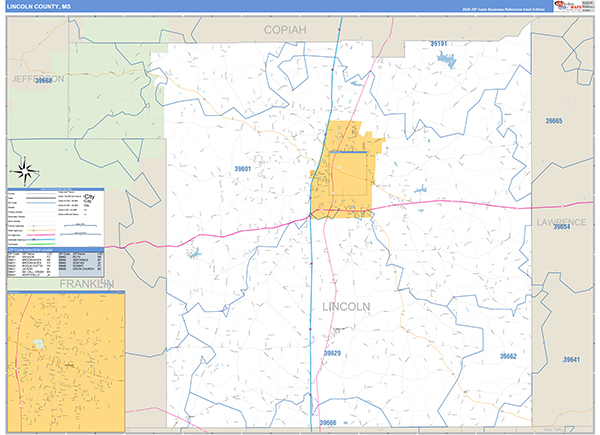Image resolution: width=600 pixels, height=435 pixels.
Task: Click the LINCOLN county label
Action: [x=346, y=307]
